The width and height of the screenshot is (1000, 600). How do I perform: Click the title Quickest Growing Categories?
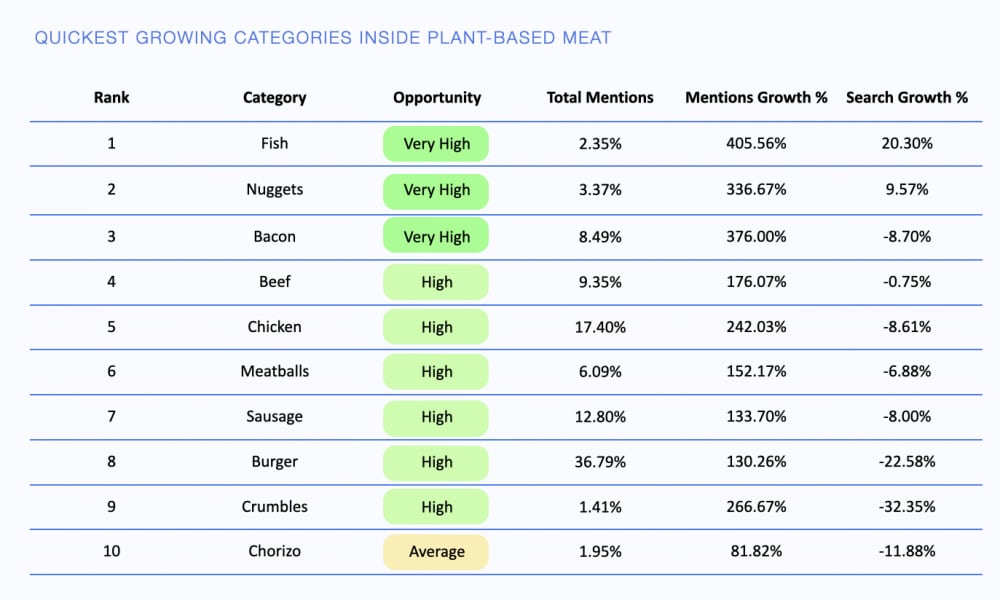[x=322, y=39]
